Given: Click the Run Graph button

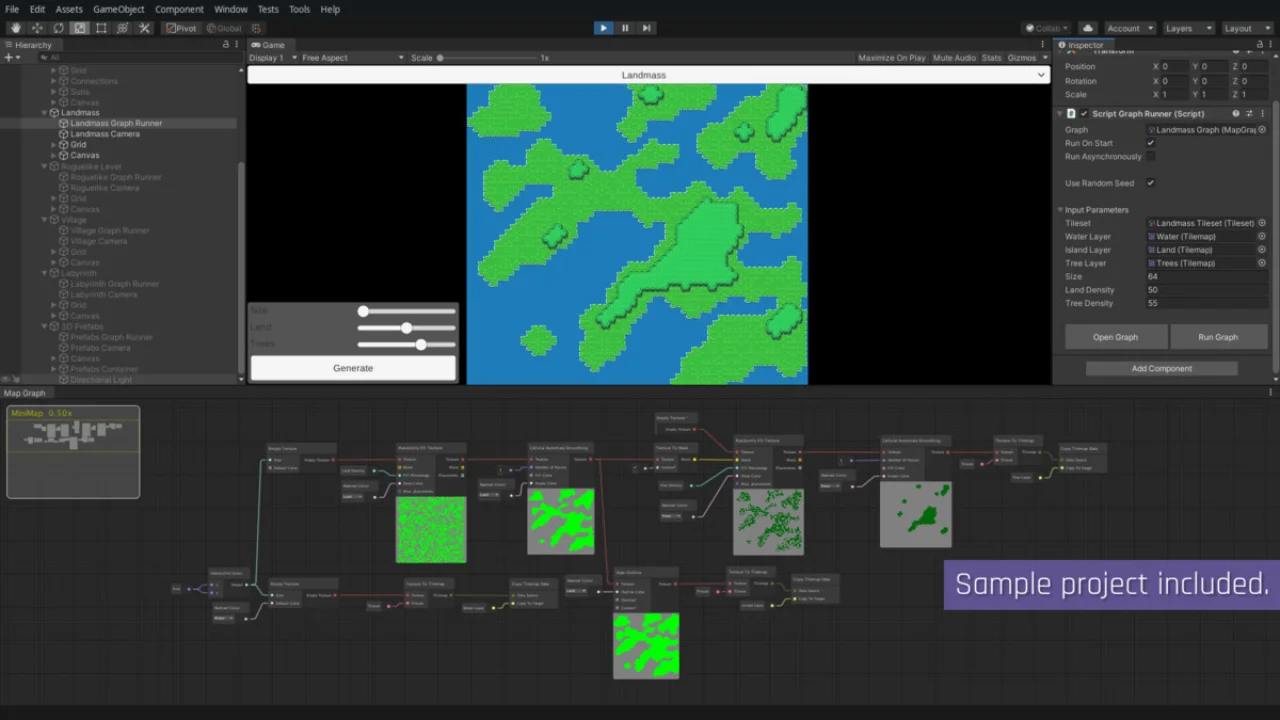Looking at the screenshot, I should (x=1217, y=337).
